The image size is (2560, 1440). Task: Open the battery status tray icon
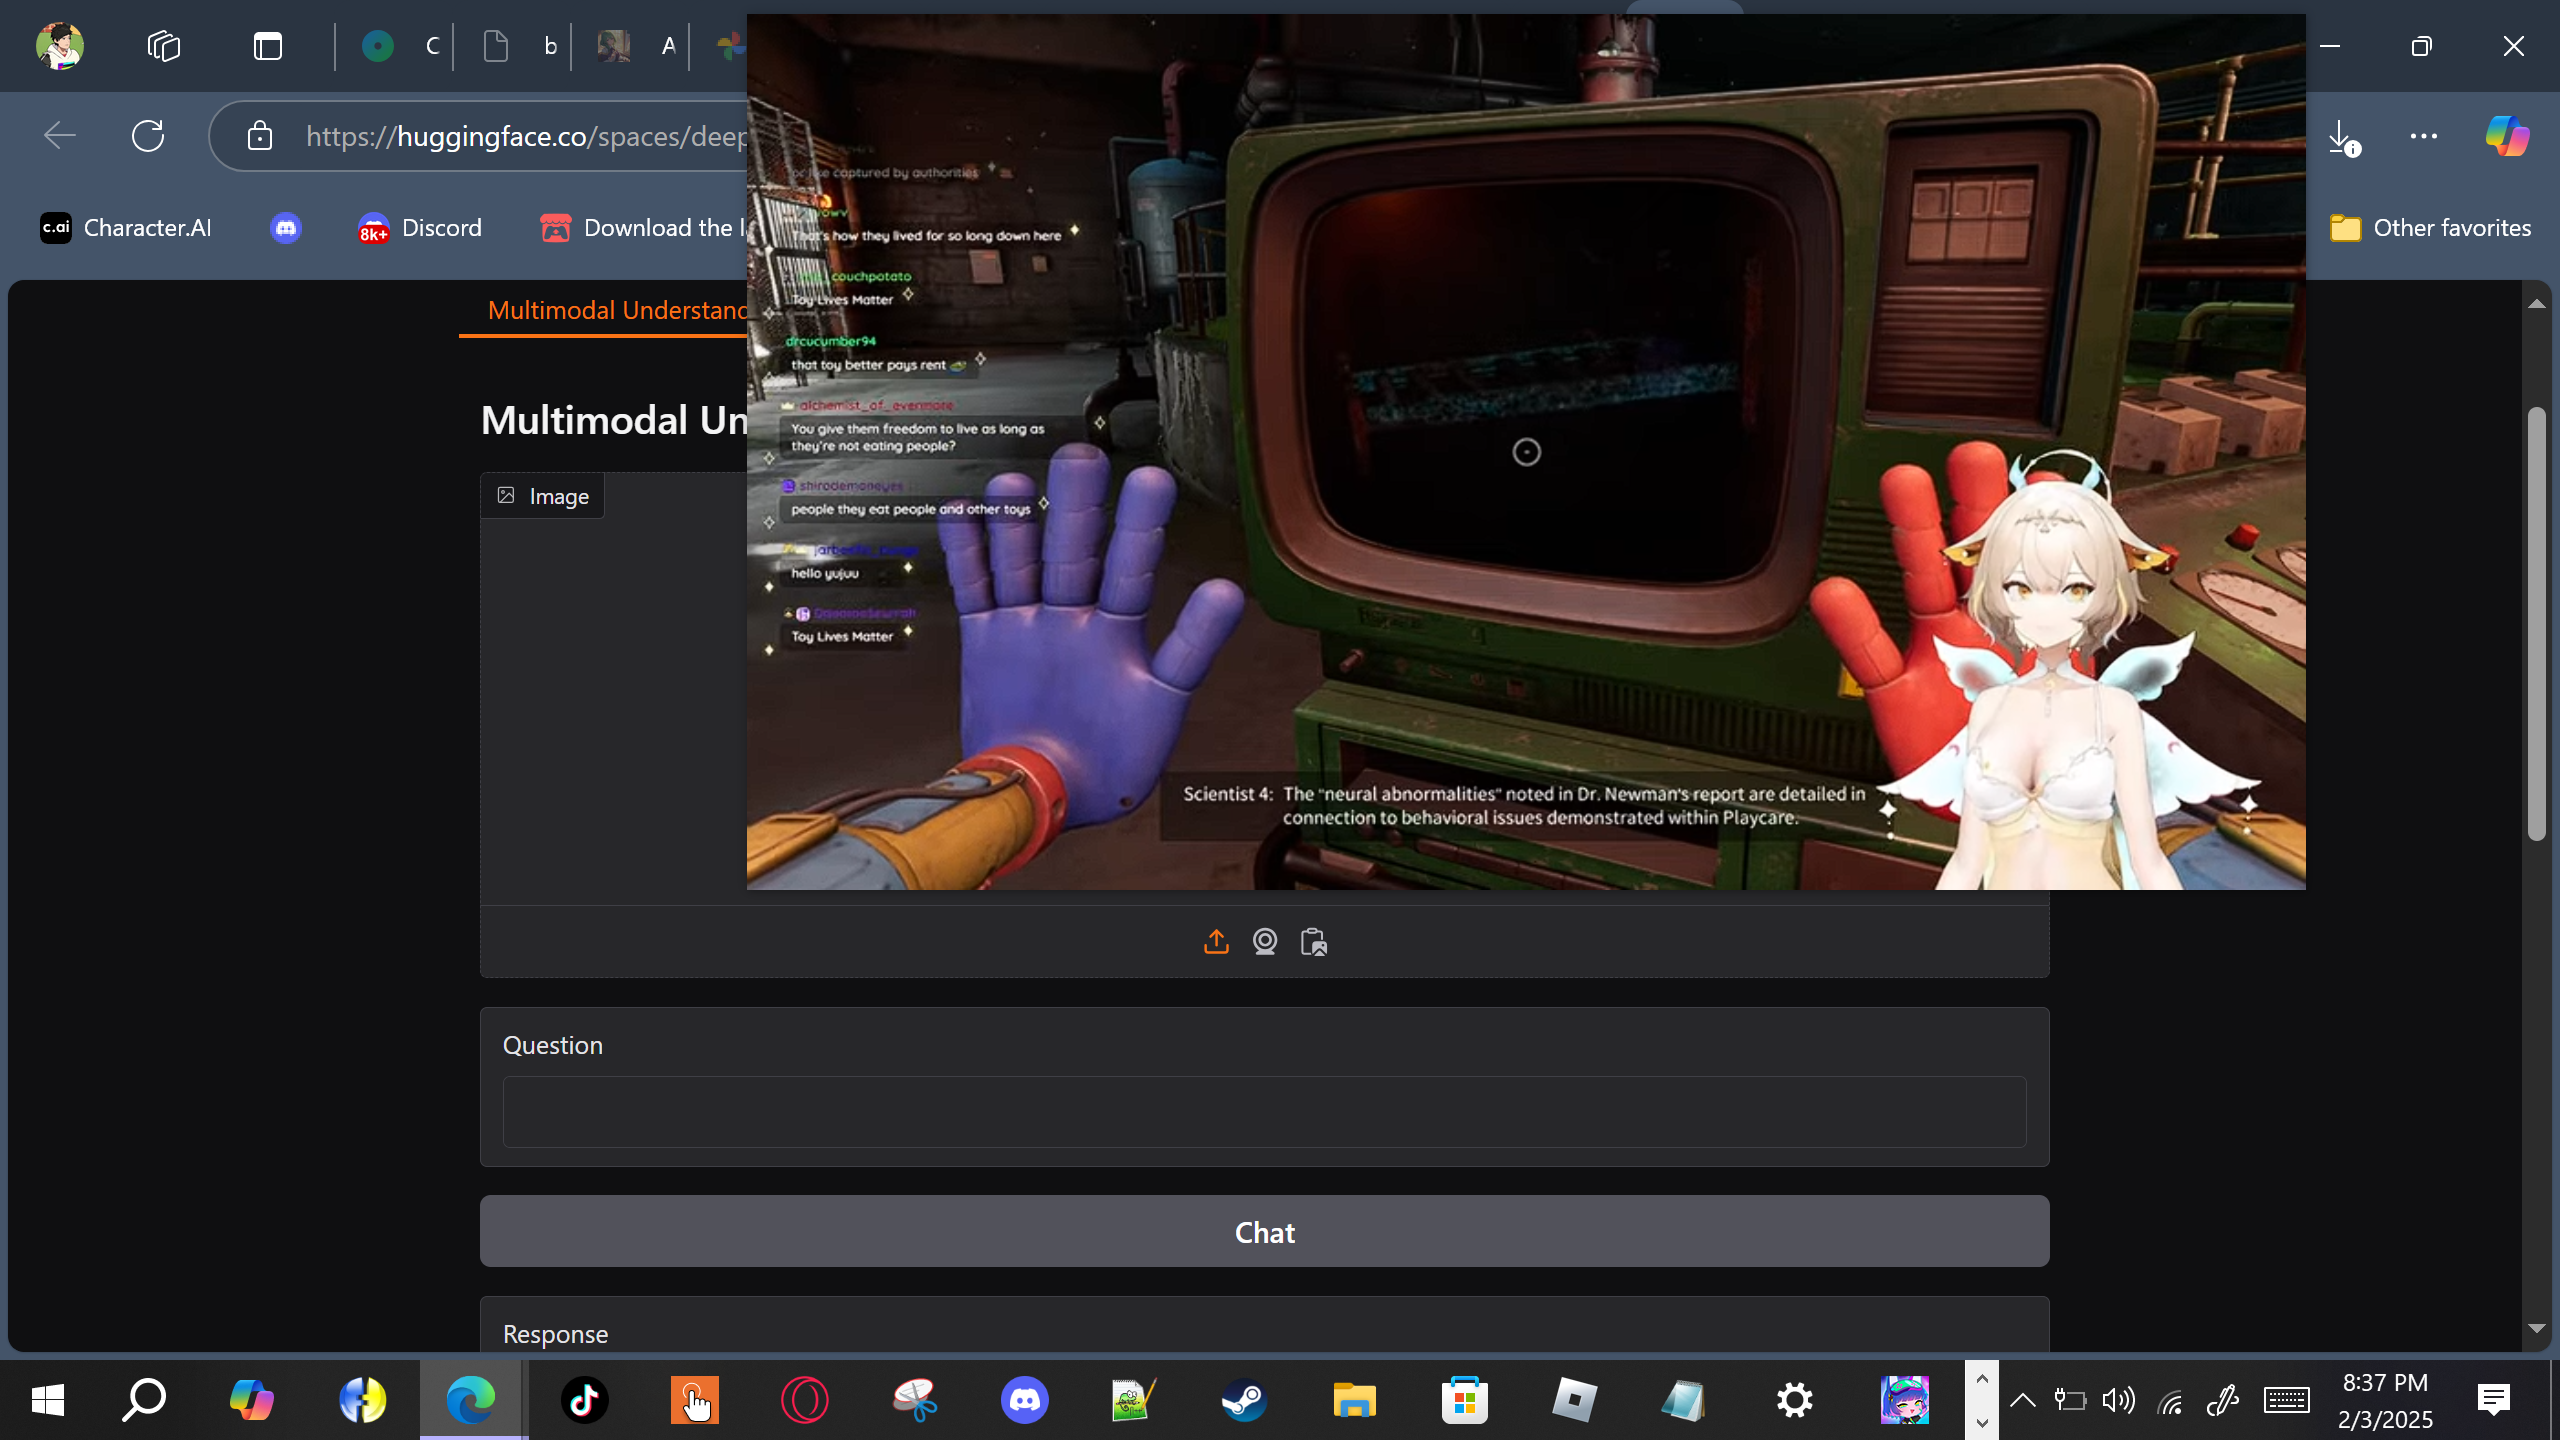click(2069, 1400)
